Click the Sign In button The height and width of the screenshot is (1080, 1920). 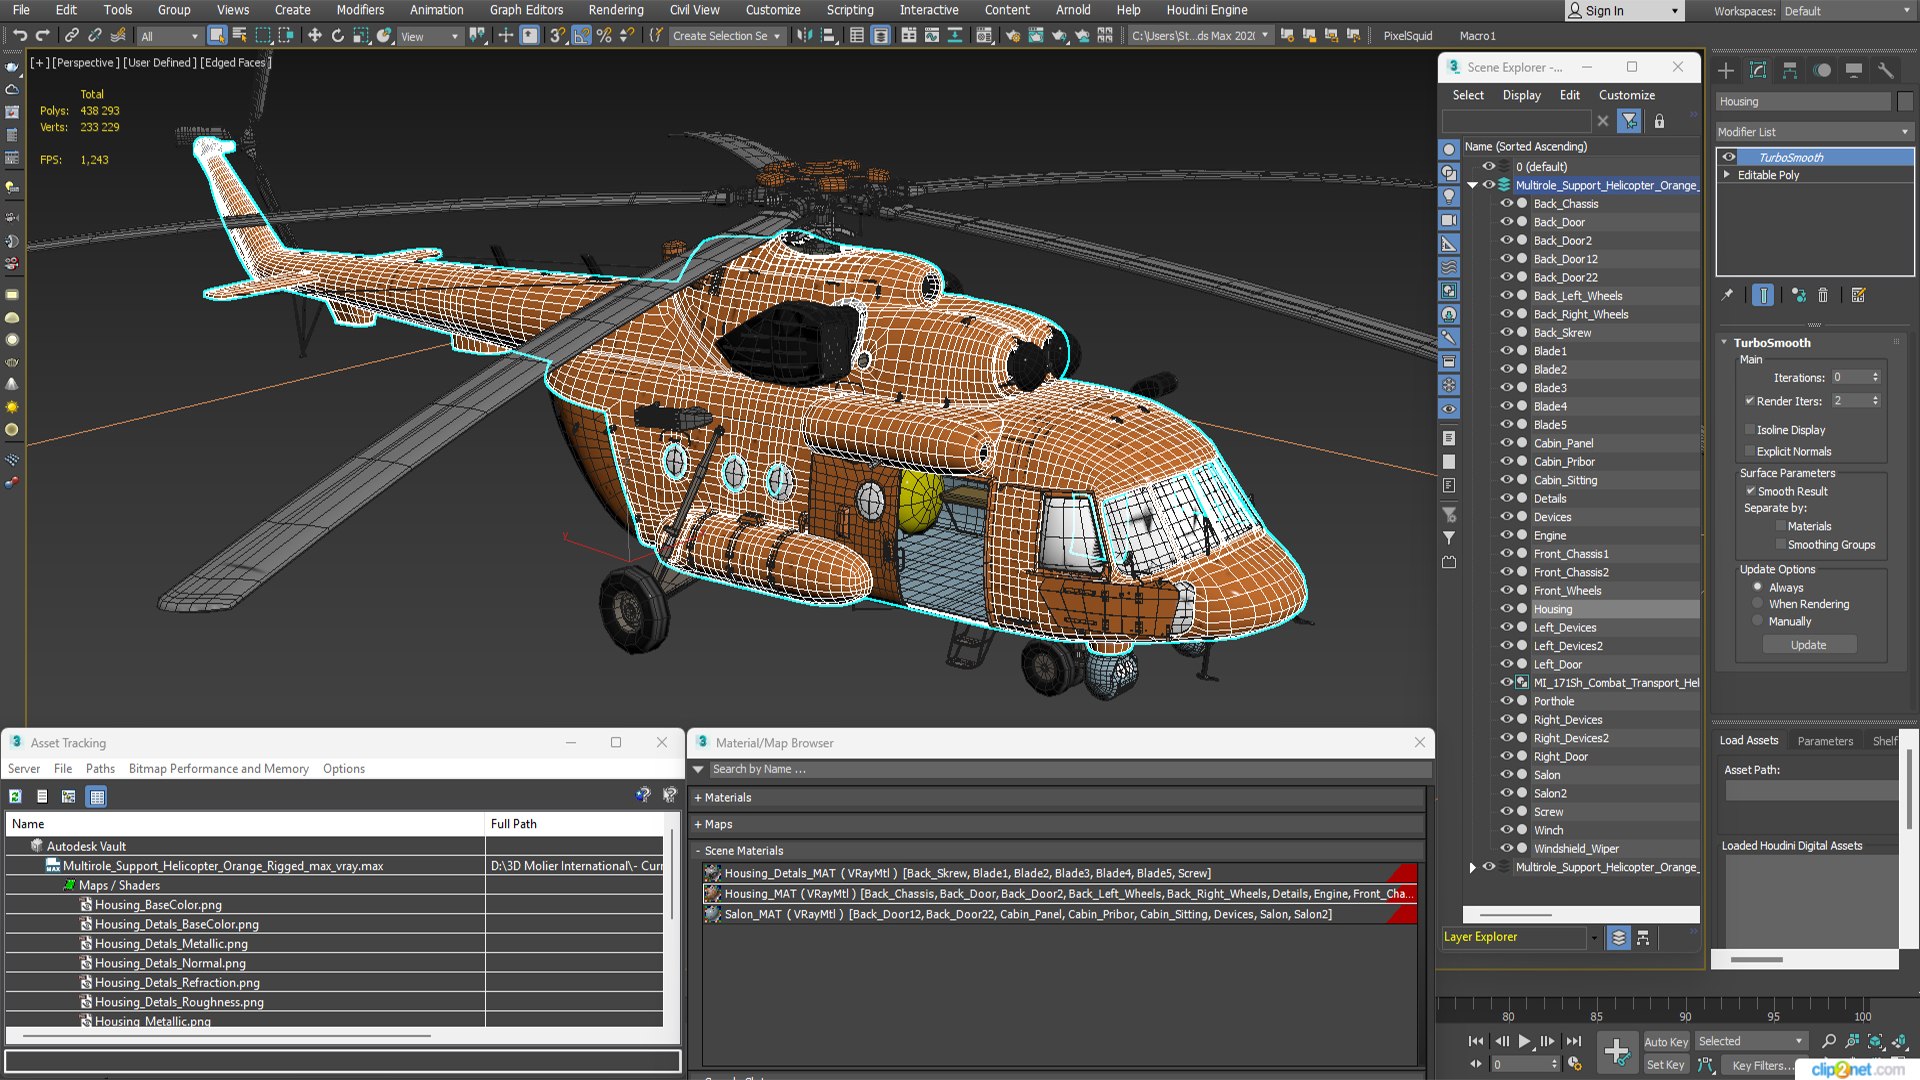coord(1622,11)
